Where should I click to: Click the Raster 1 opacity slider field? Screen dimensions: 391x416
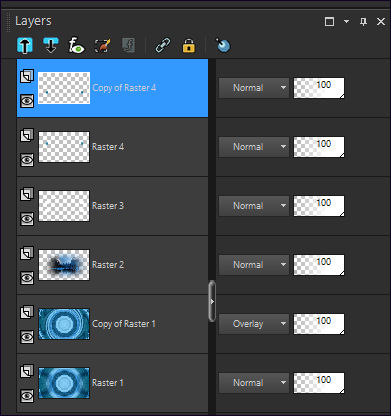coord(319,383)
